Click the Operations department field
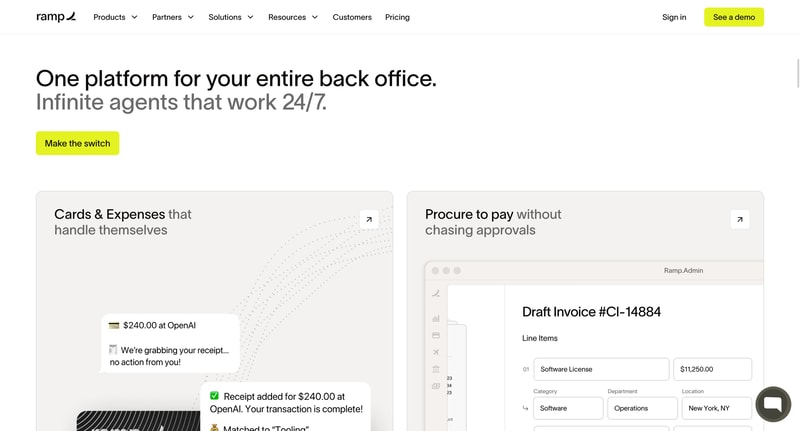The image size is (800, 431). tap(642, 408)
